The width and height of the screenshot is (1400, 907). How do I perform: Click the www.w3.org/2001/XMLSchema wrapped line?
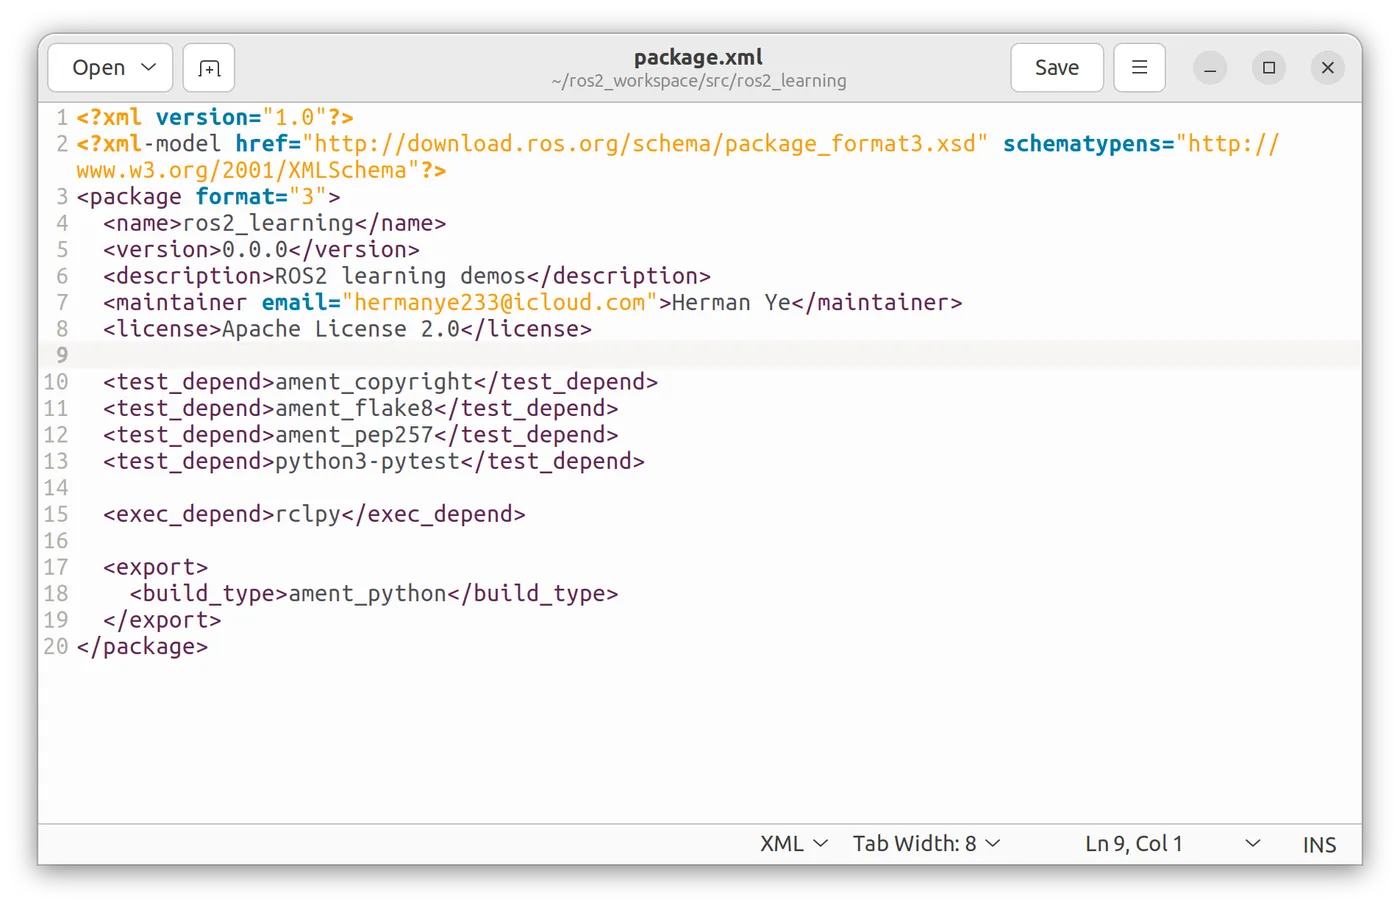[x=261, y=170]
